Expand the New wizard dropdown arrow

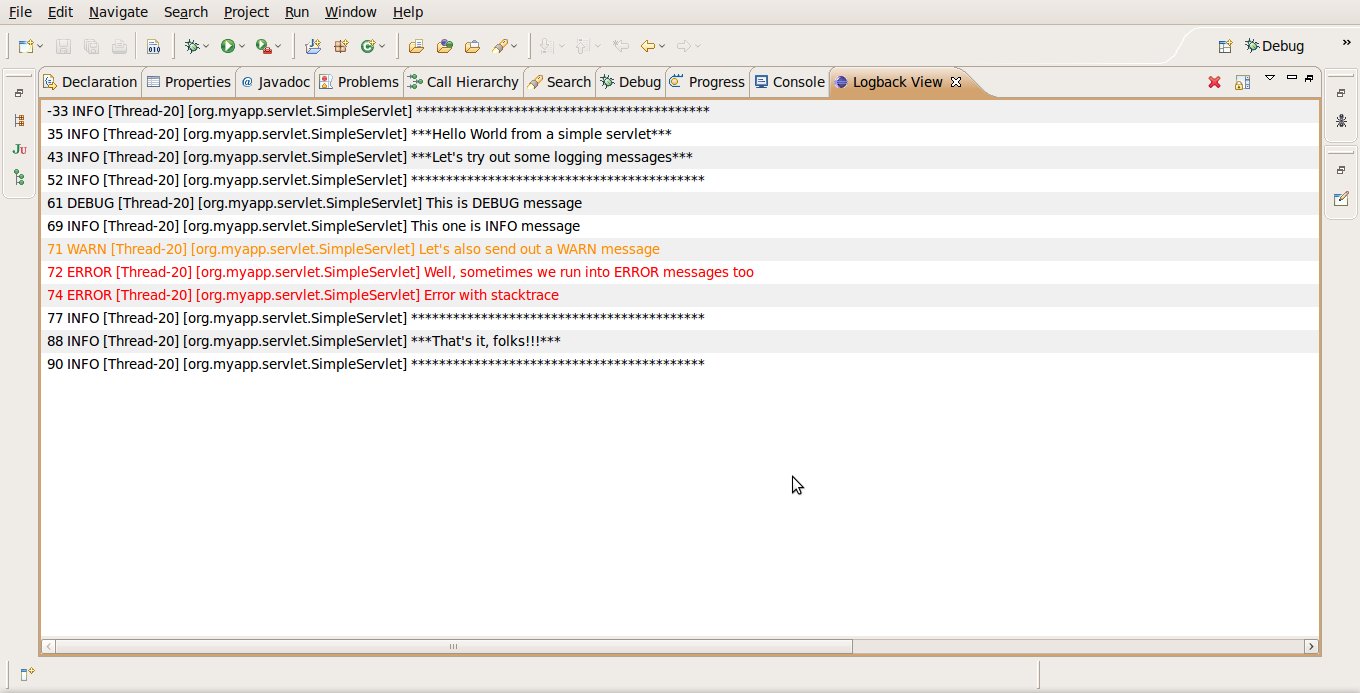[x=40, y=46]
